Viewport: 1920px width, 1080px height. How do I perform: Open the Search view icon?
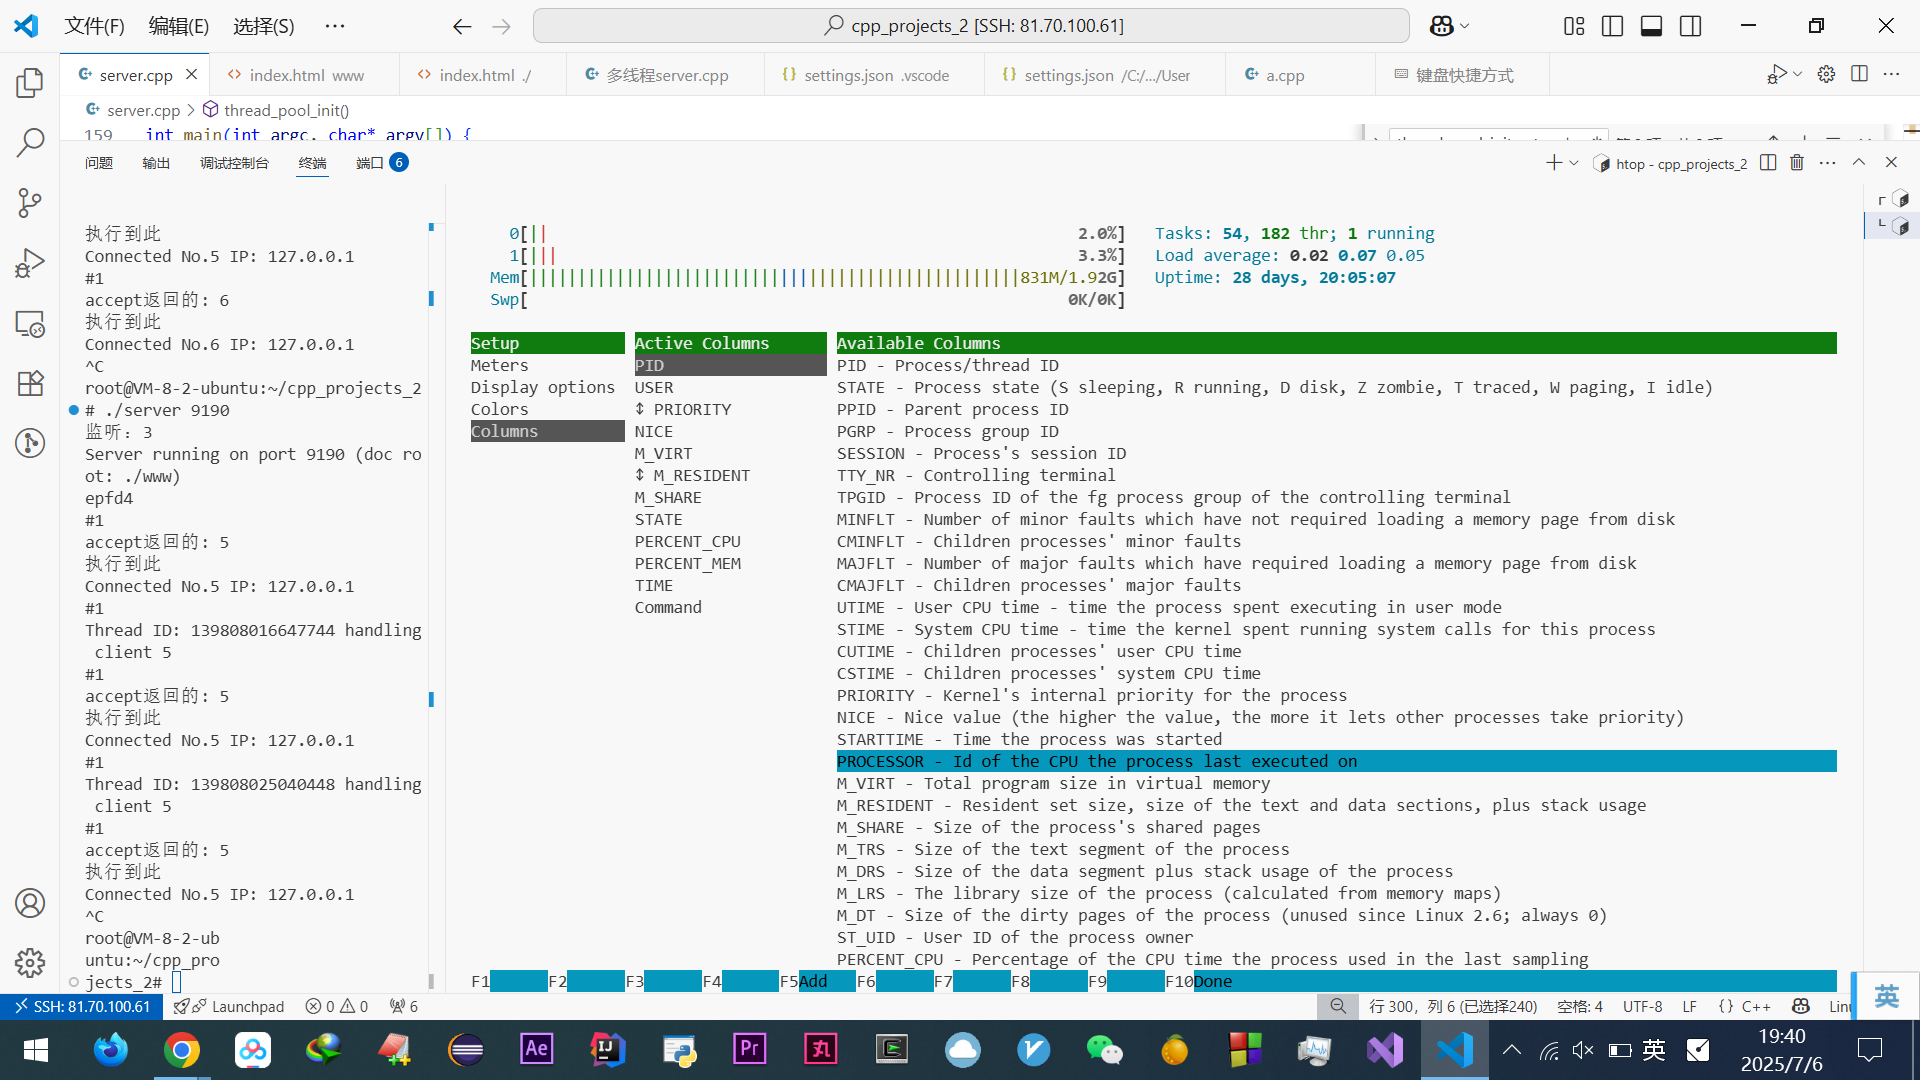tap(30, 143)
